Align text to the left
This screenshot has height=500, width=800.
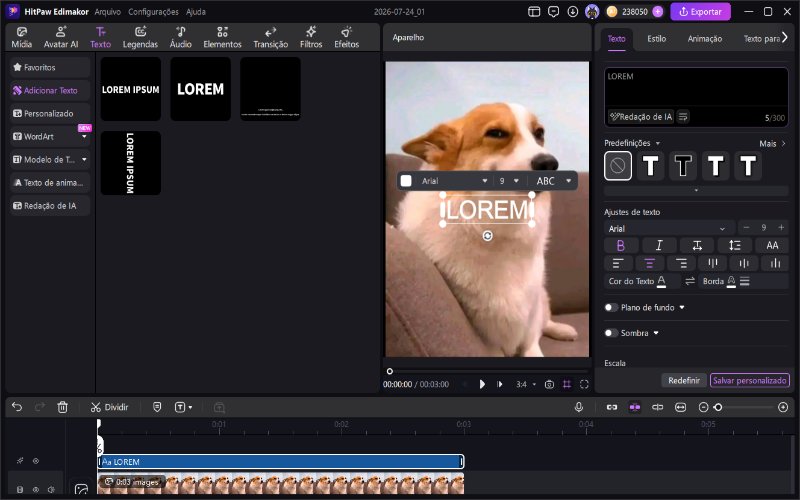click(618, 263)
